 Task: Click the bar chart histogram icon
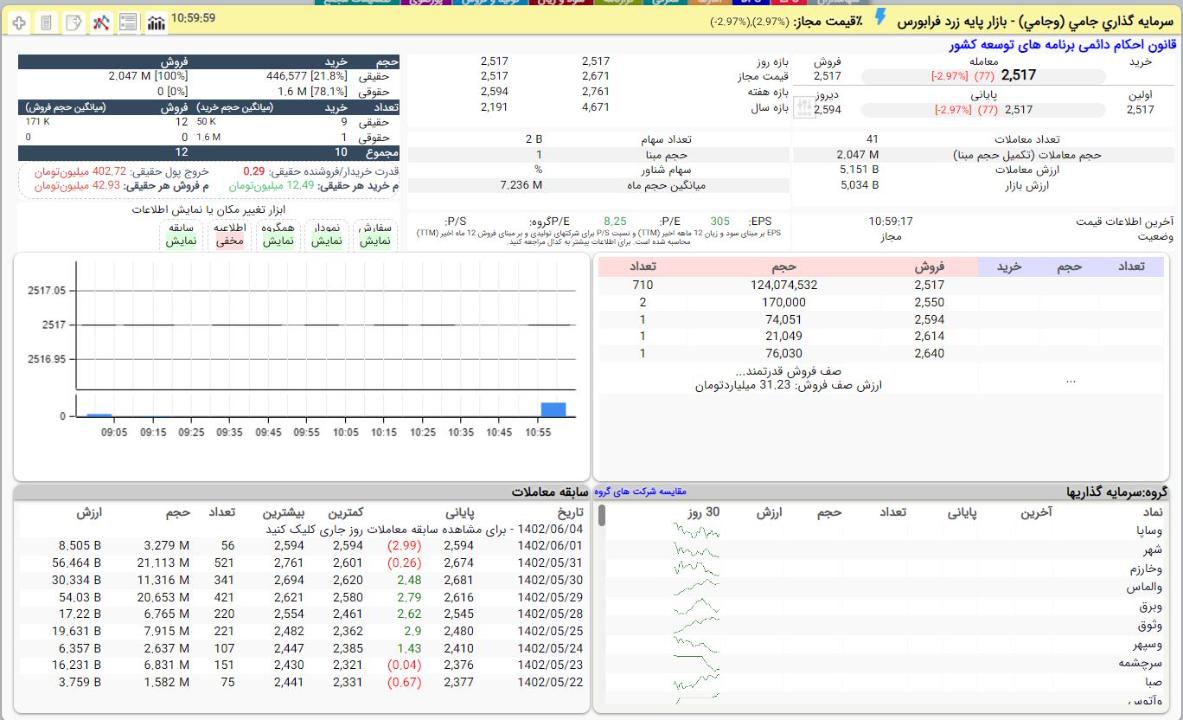(156, 21)
